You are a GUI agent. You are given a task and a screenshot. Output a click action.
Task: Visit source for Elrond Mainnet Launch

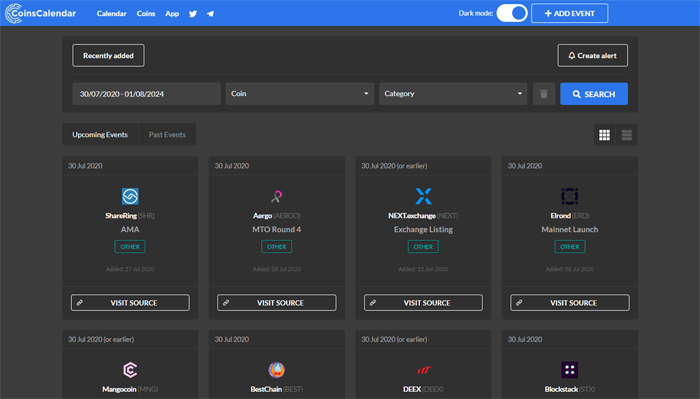tap(570, 303)
